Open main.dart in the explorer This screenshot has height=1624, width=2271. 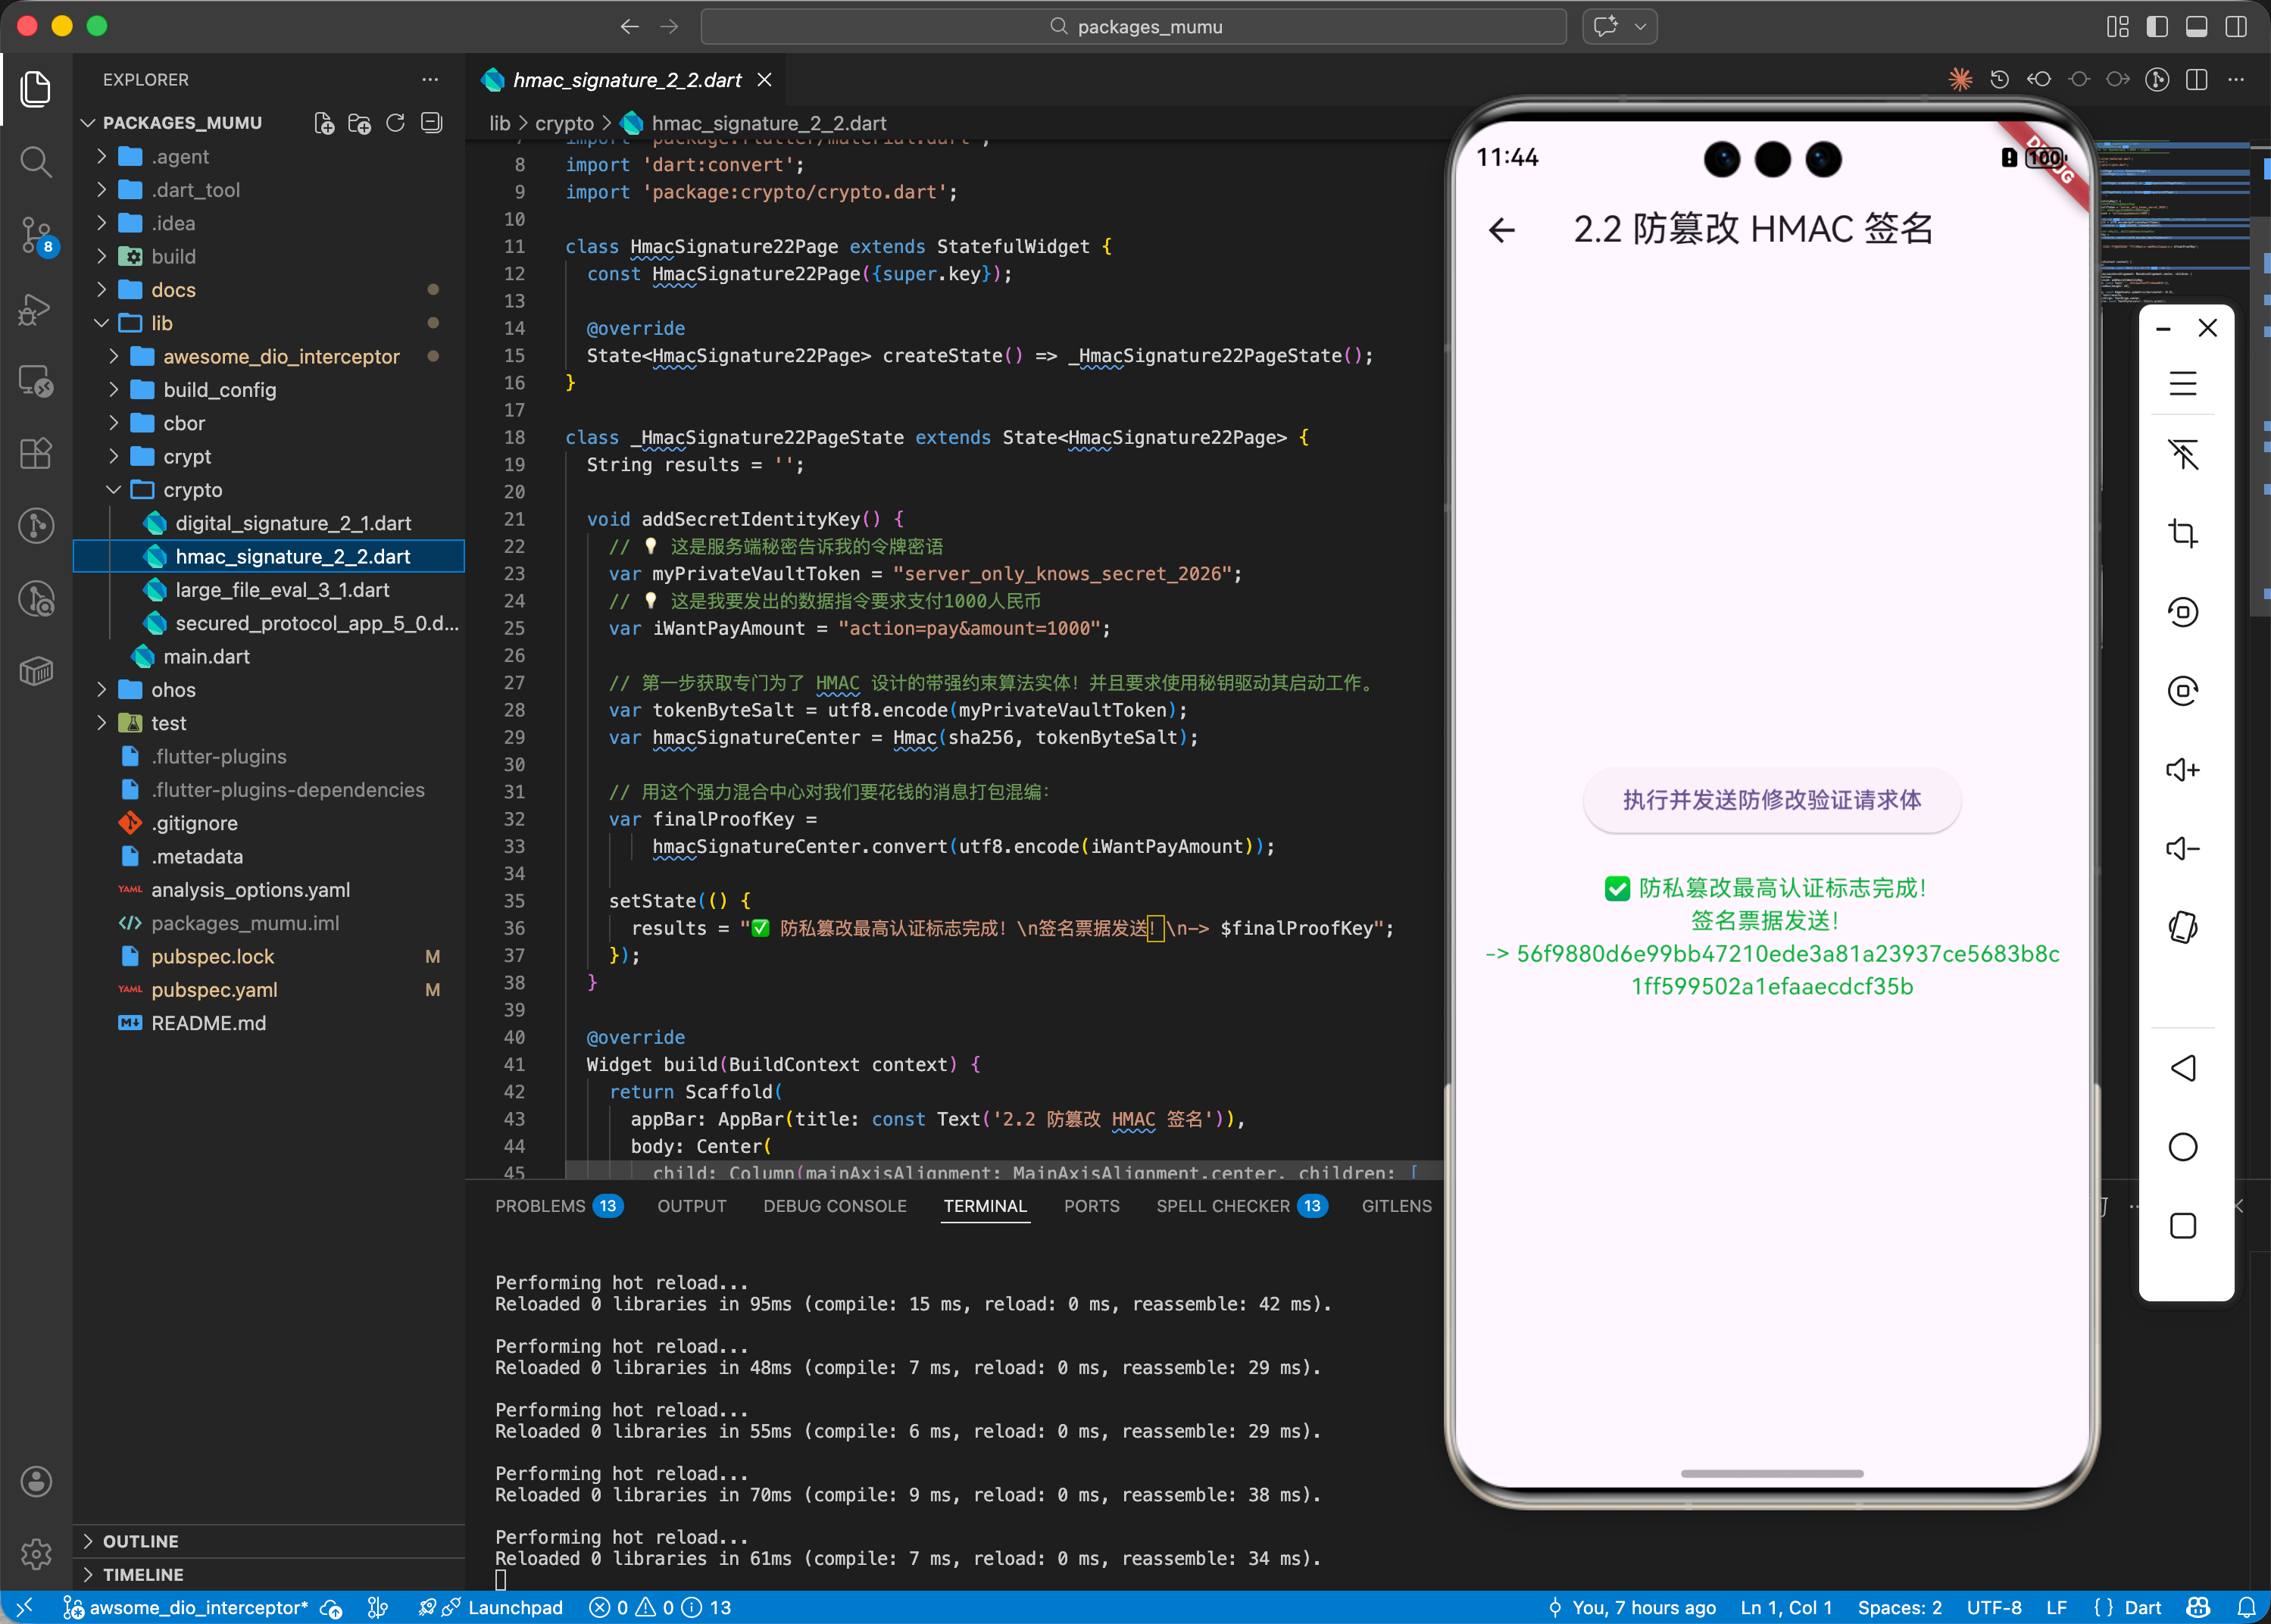tap(269, 656)
